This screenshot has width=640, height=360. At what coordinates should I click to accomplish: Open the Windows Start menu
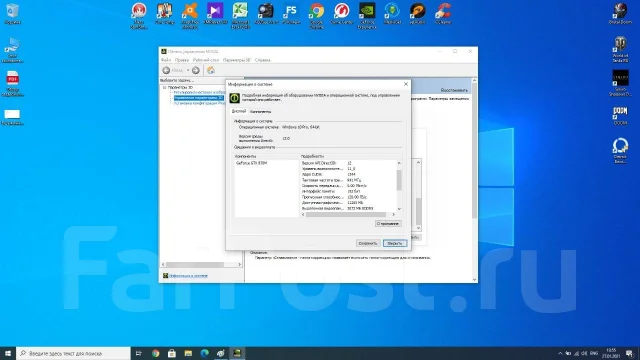point(8,353)
